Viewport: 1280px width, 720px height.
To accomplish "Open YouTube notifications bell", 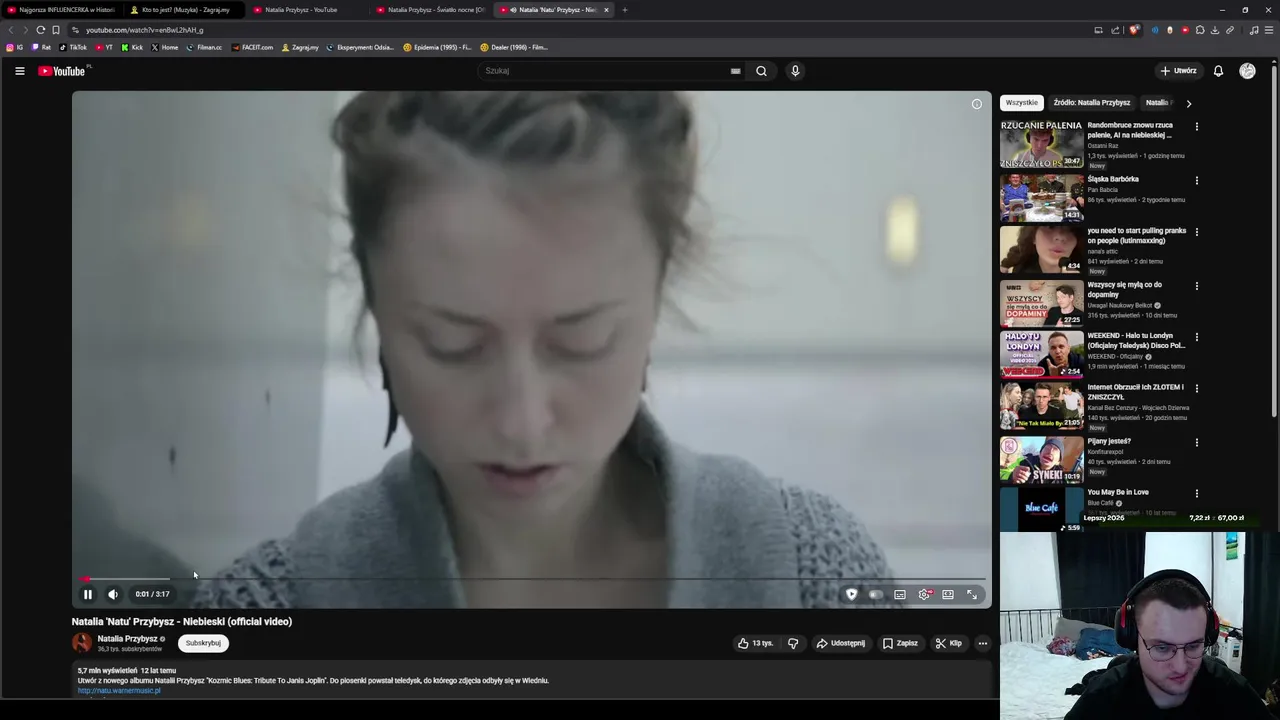I will coord(1218,71).
